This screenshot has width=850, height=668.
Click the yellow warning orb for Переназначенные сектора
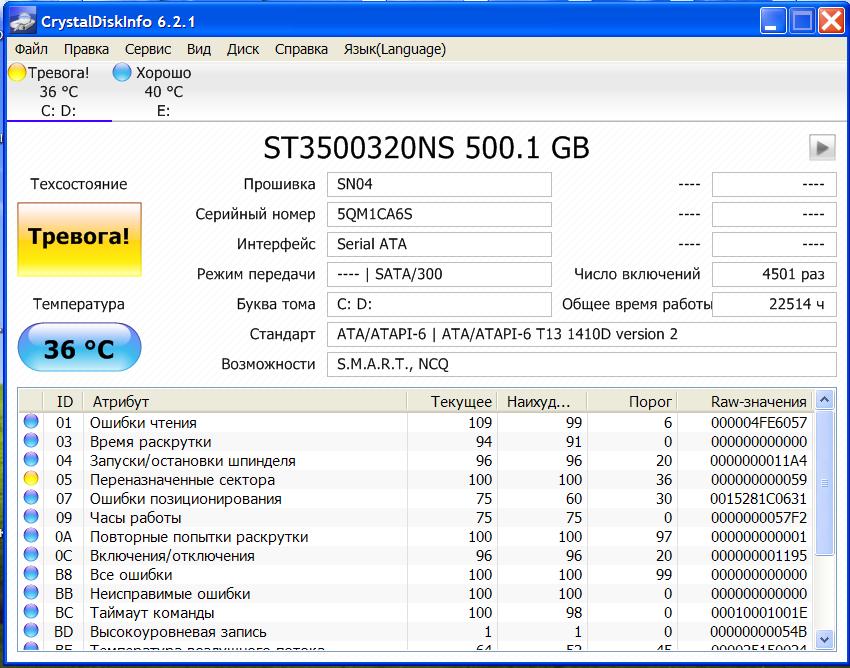[x=31, y=478]
